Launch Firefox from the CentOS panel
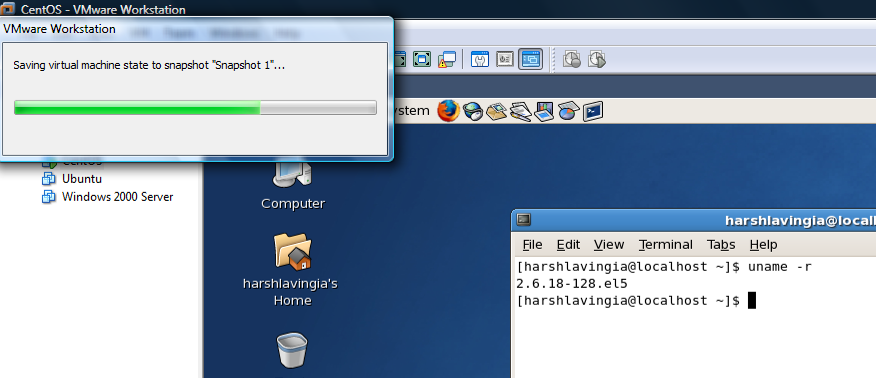 [x=447, y=111]
